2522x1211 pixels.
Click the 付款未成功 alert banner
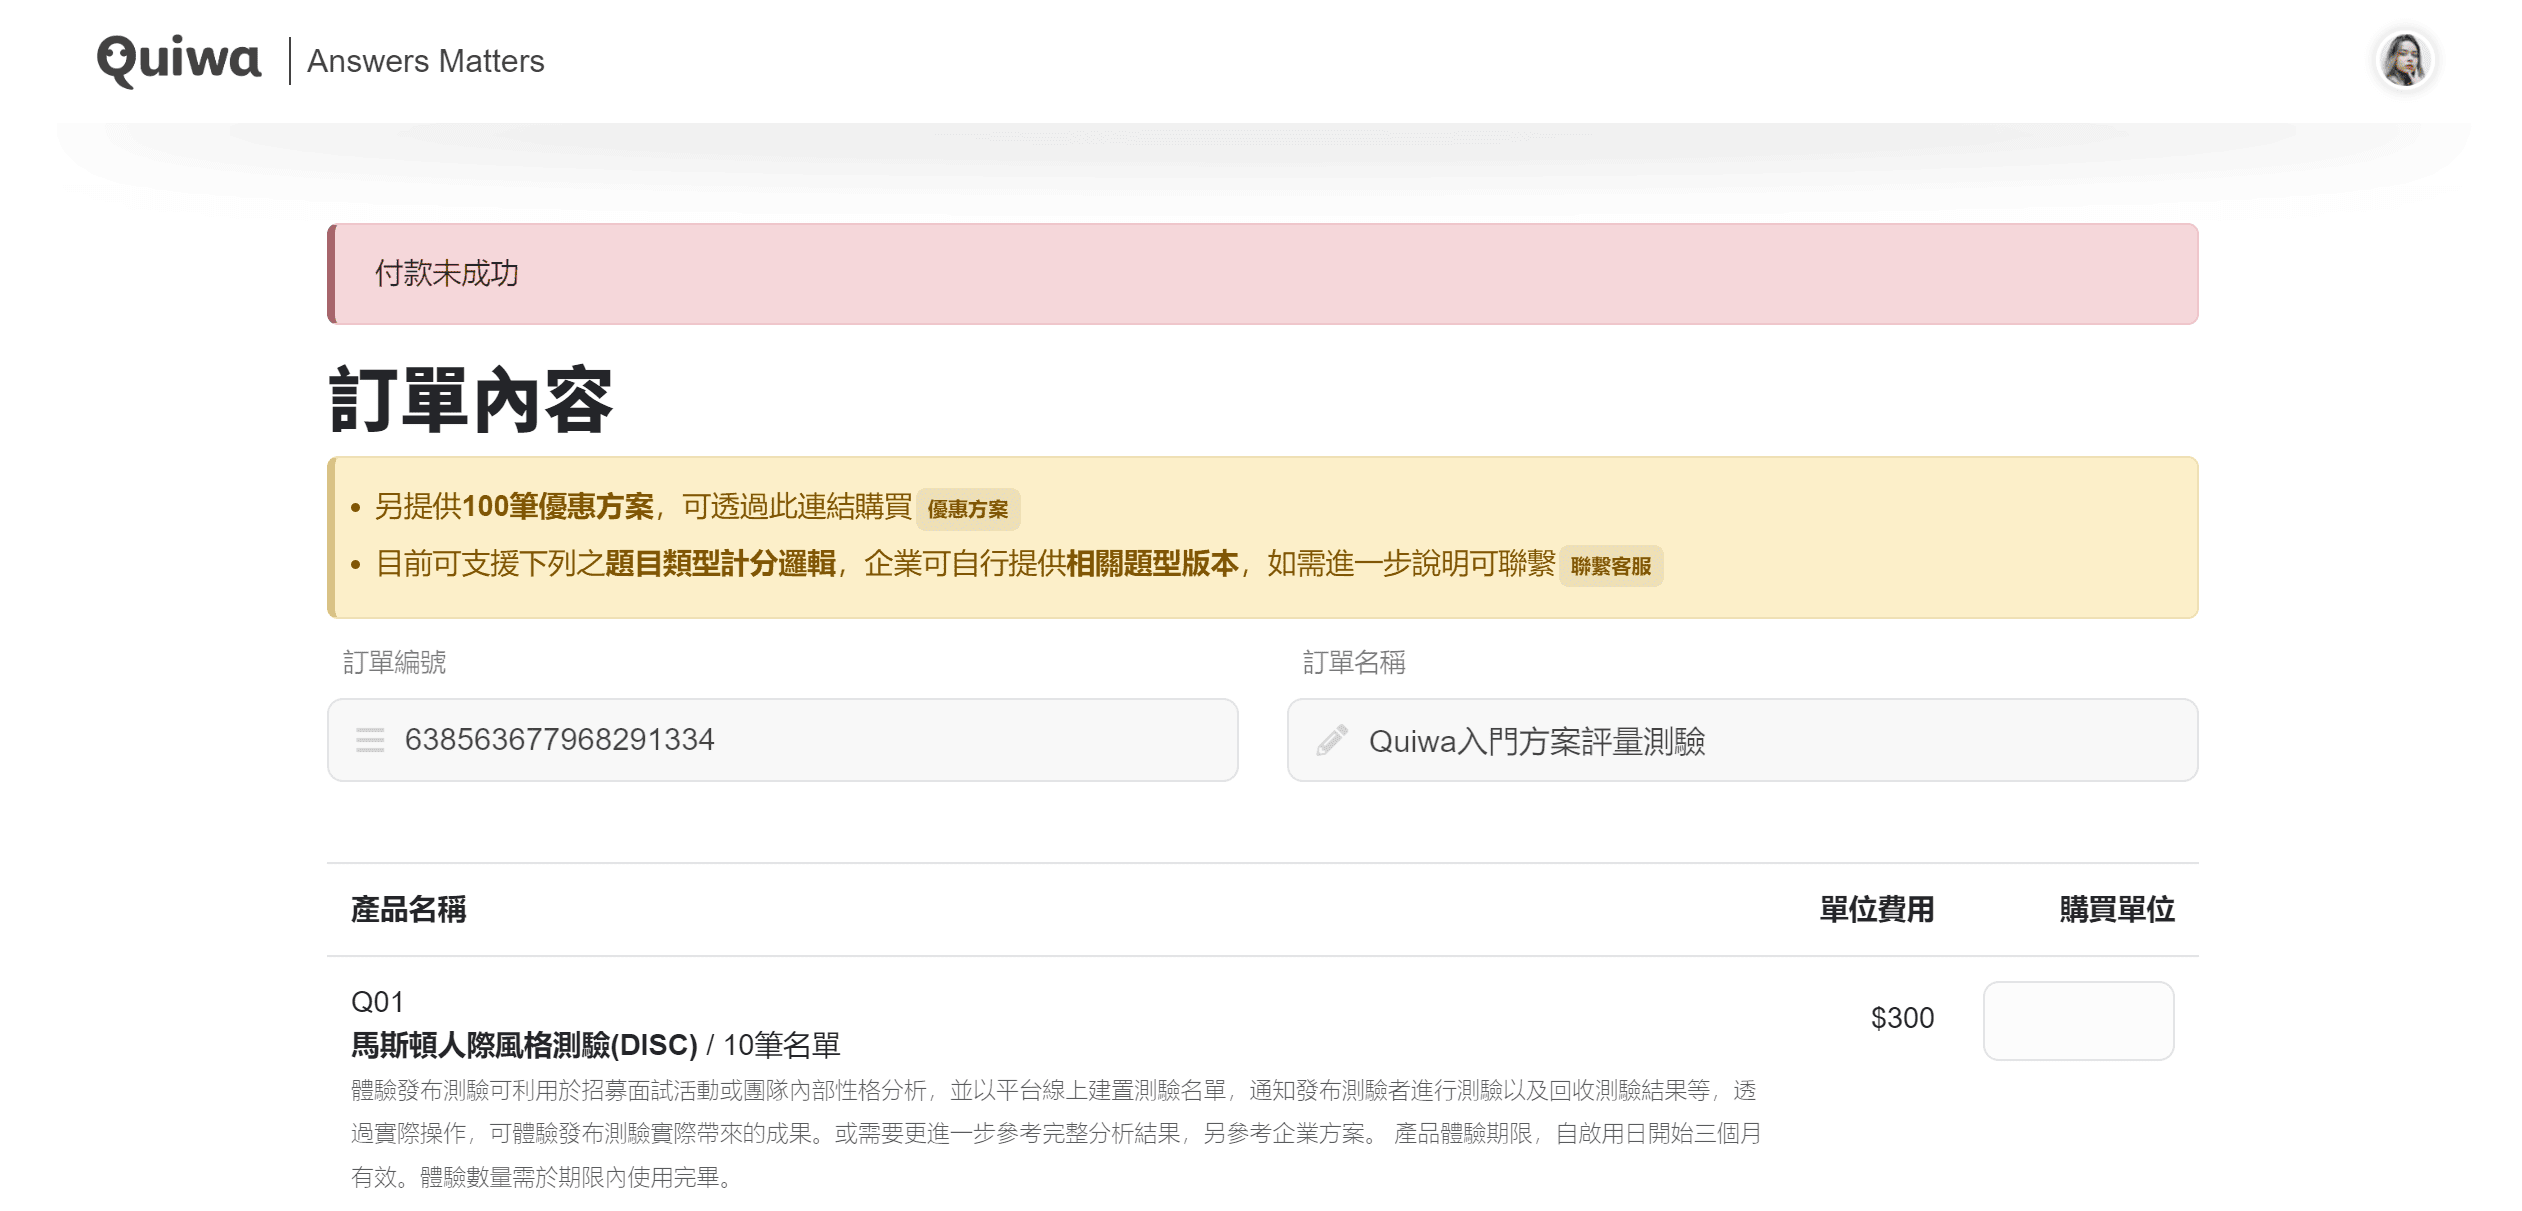click(x=1262, y=274)
